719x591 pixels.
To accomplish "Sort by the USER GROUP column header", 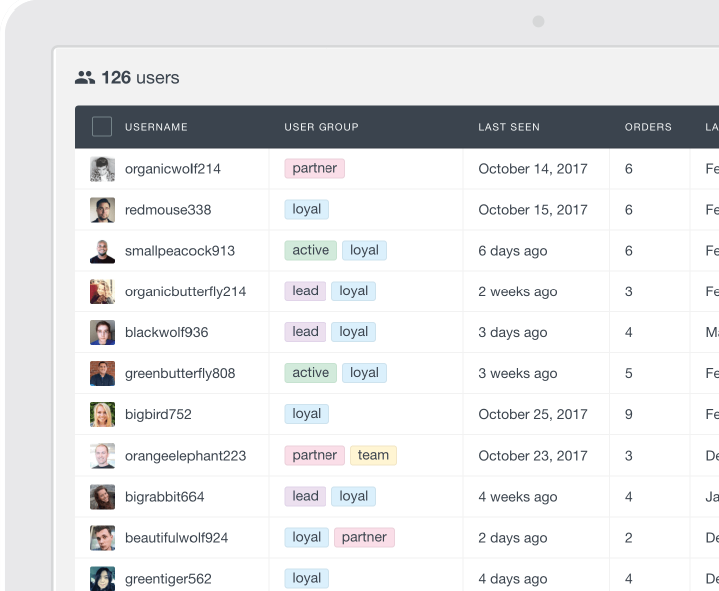I will click(x=321, y=127).
